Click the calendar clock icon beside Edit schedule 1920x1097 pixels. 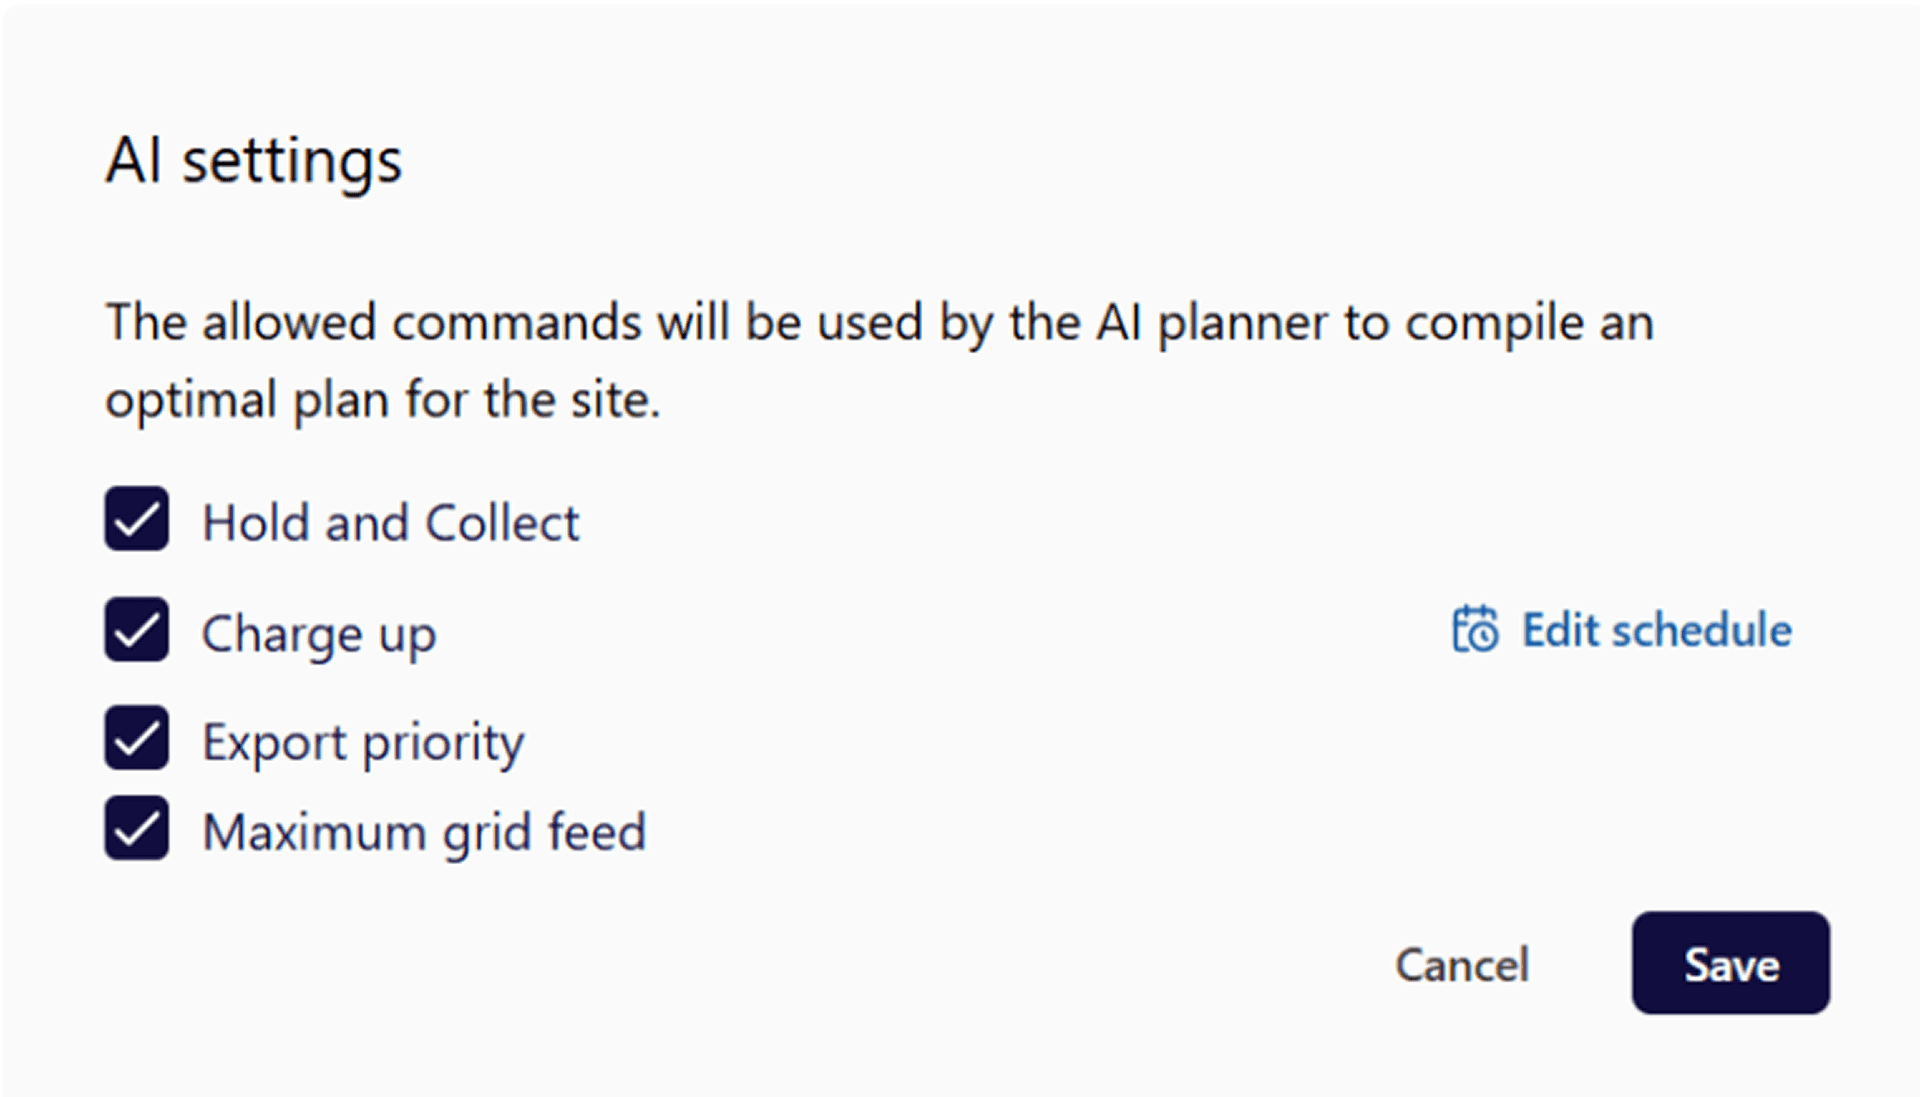pyautogui.click(x=1475, y=630)
